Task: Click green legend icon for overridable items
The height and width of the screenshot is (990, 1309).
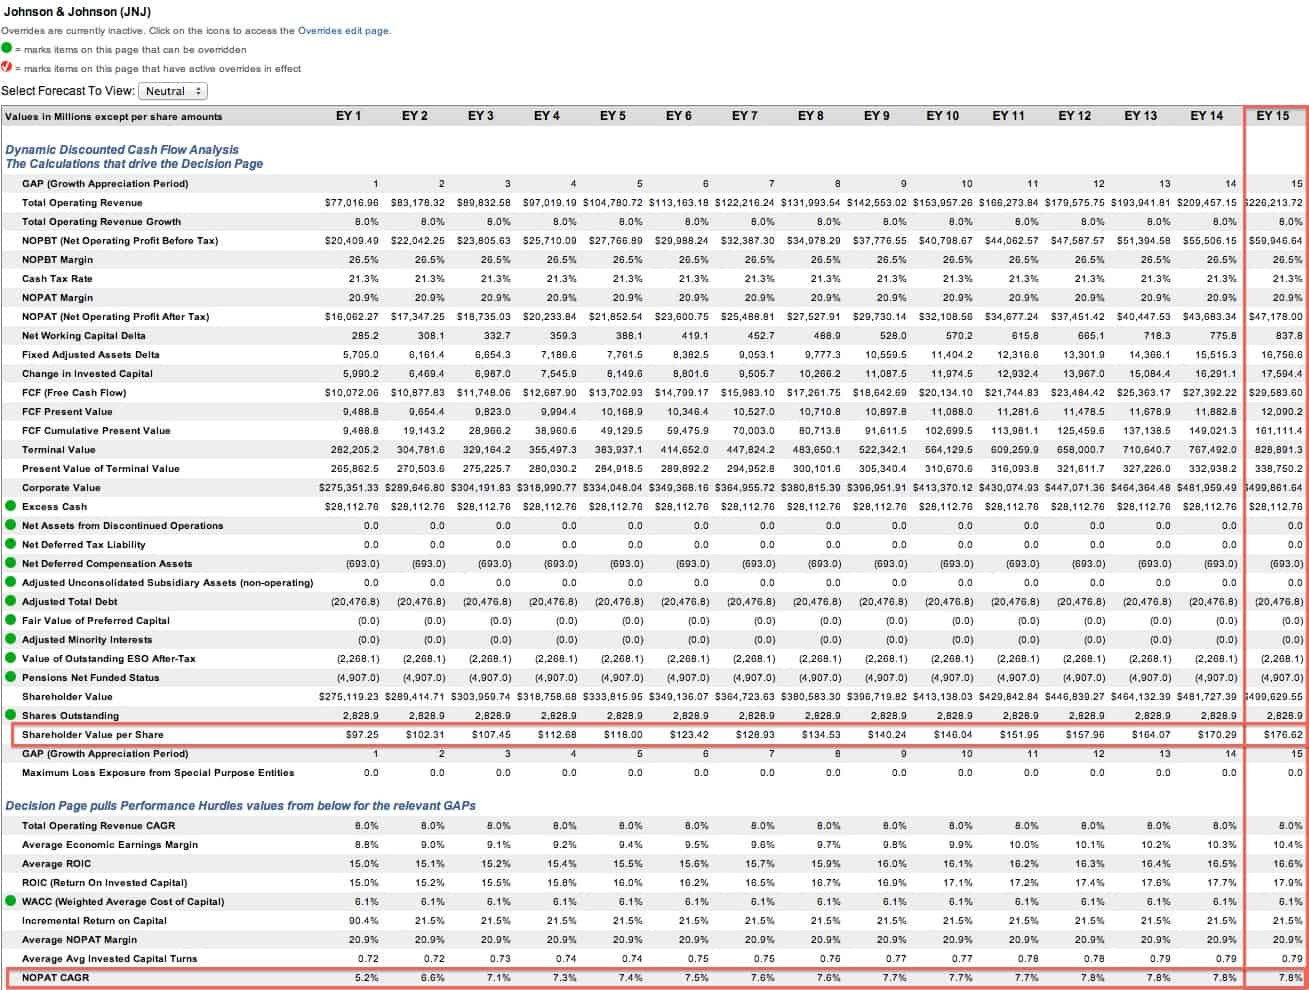Action: 7,48
